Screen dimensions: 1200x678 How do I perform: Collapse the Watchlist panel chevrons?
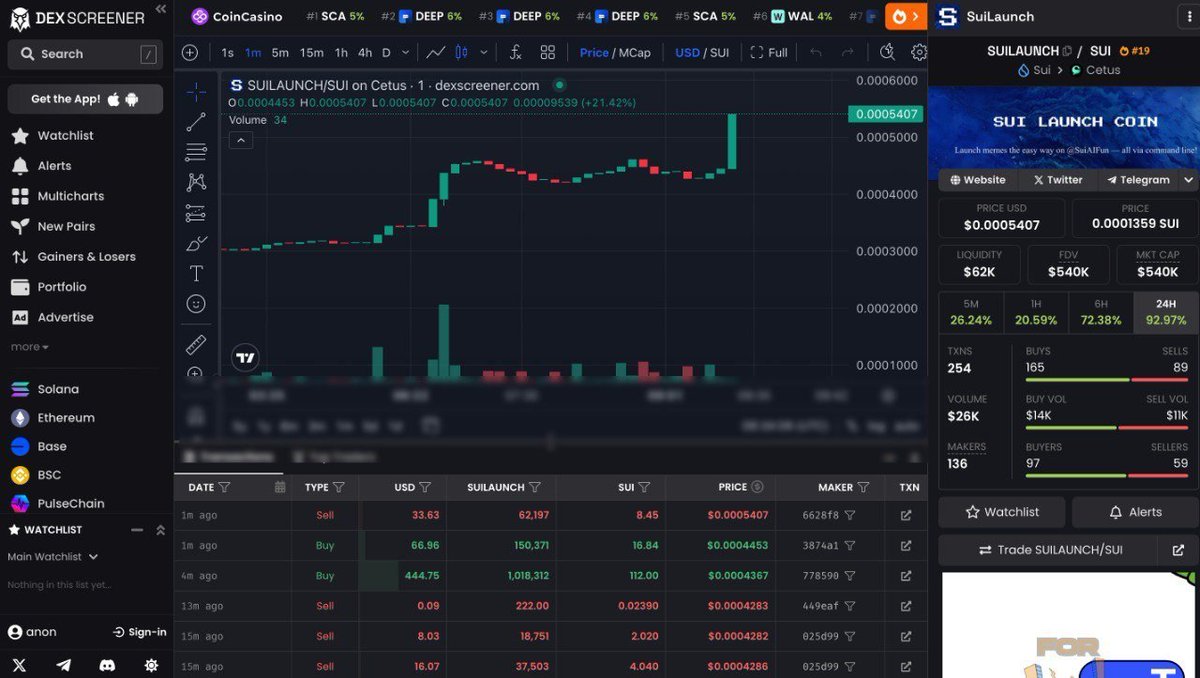coord(160,530)
